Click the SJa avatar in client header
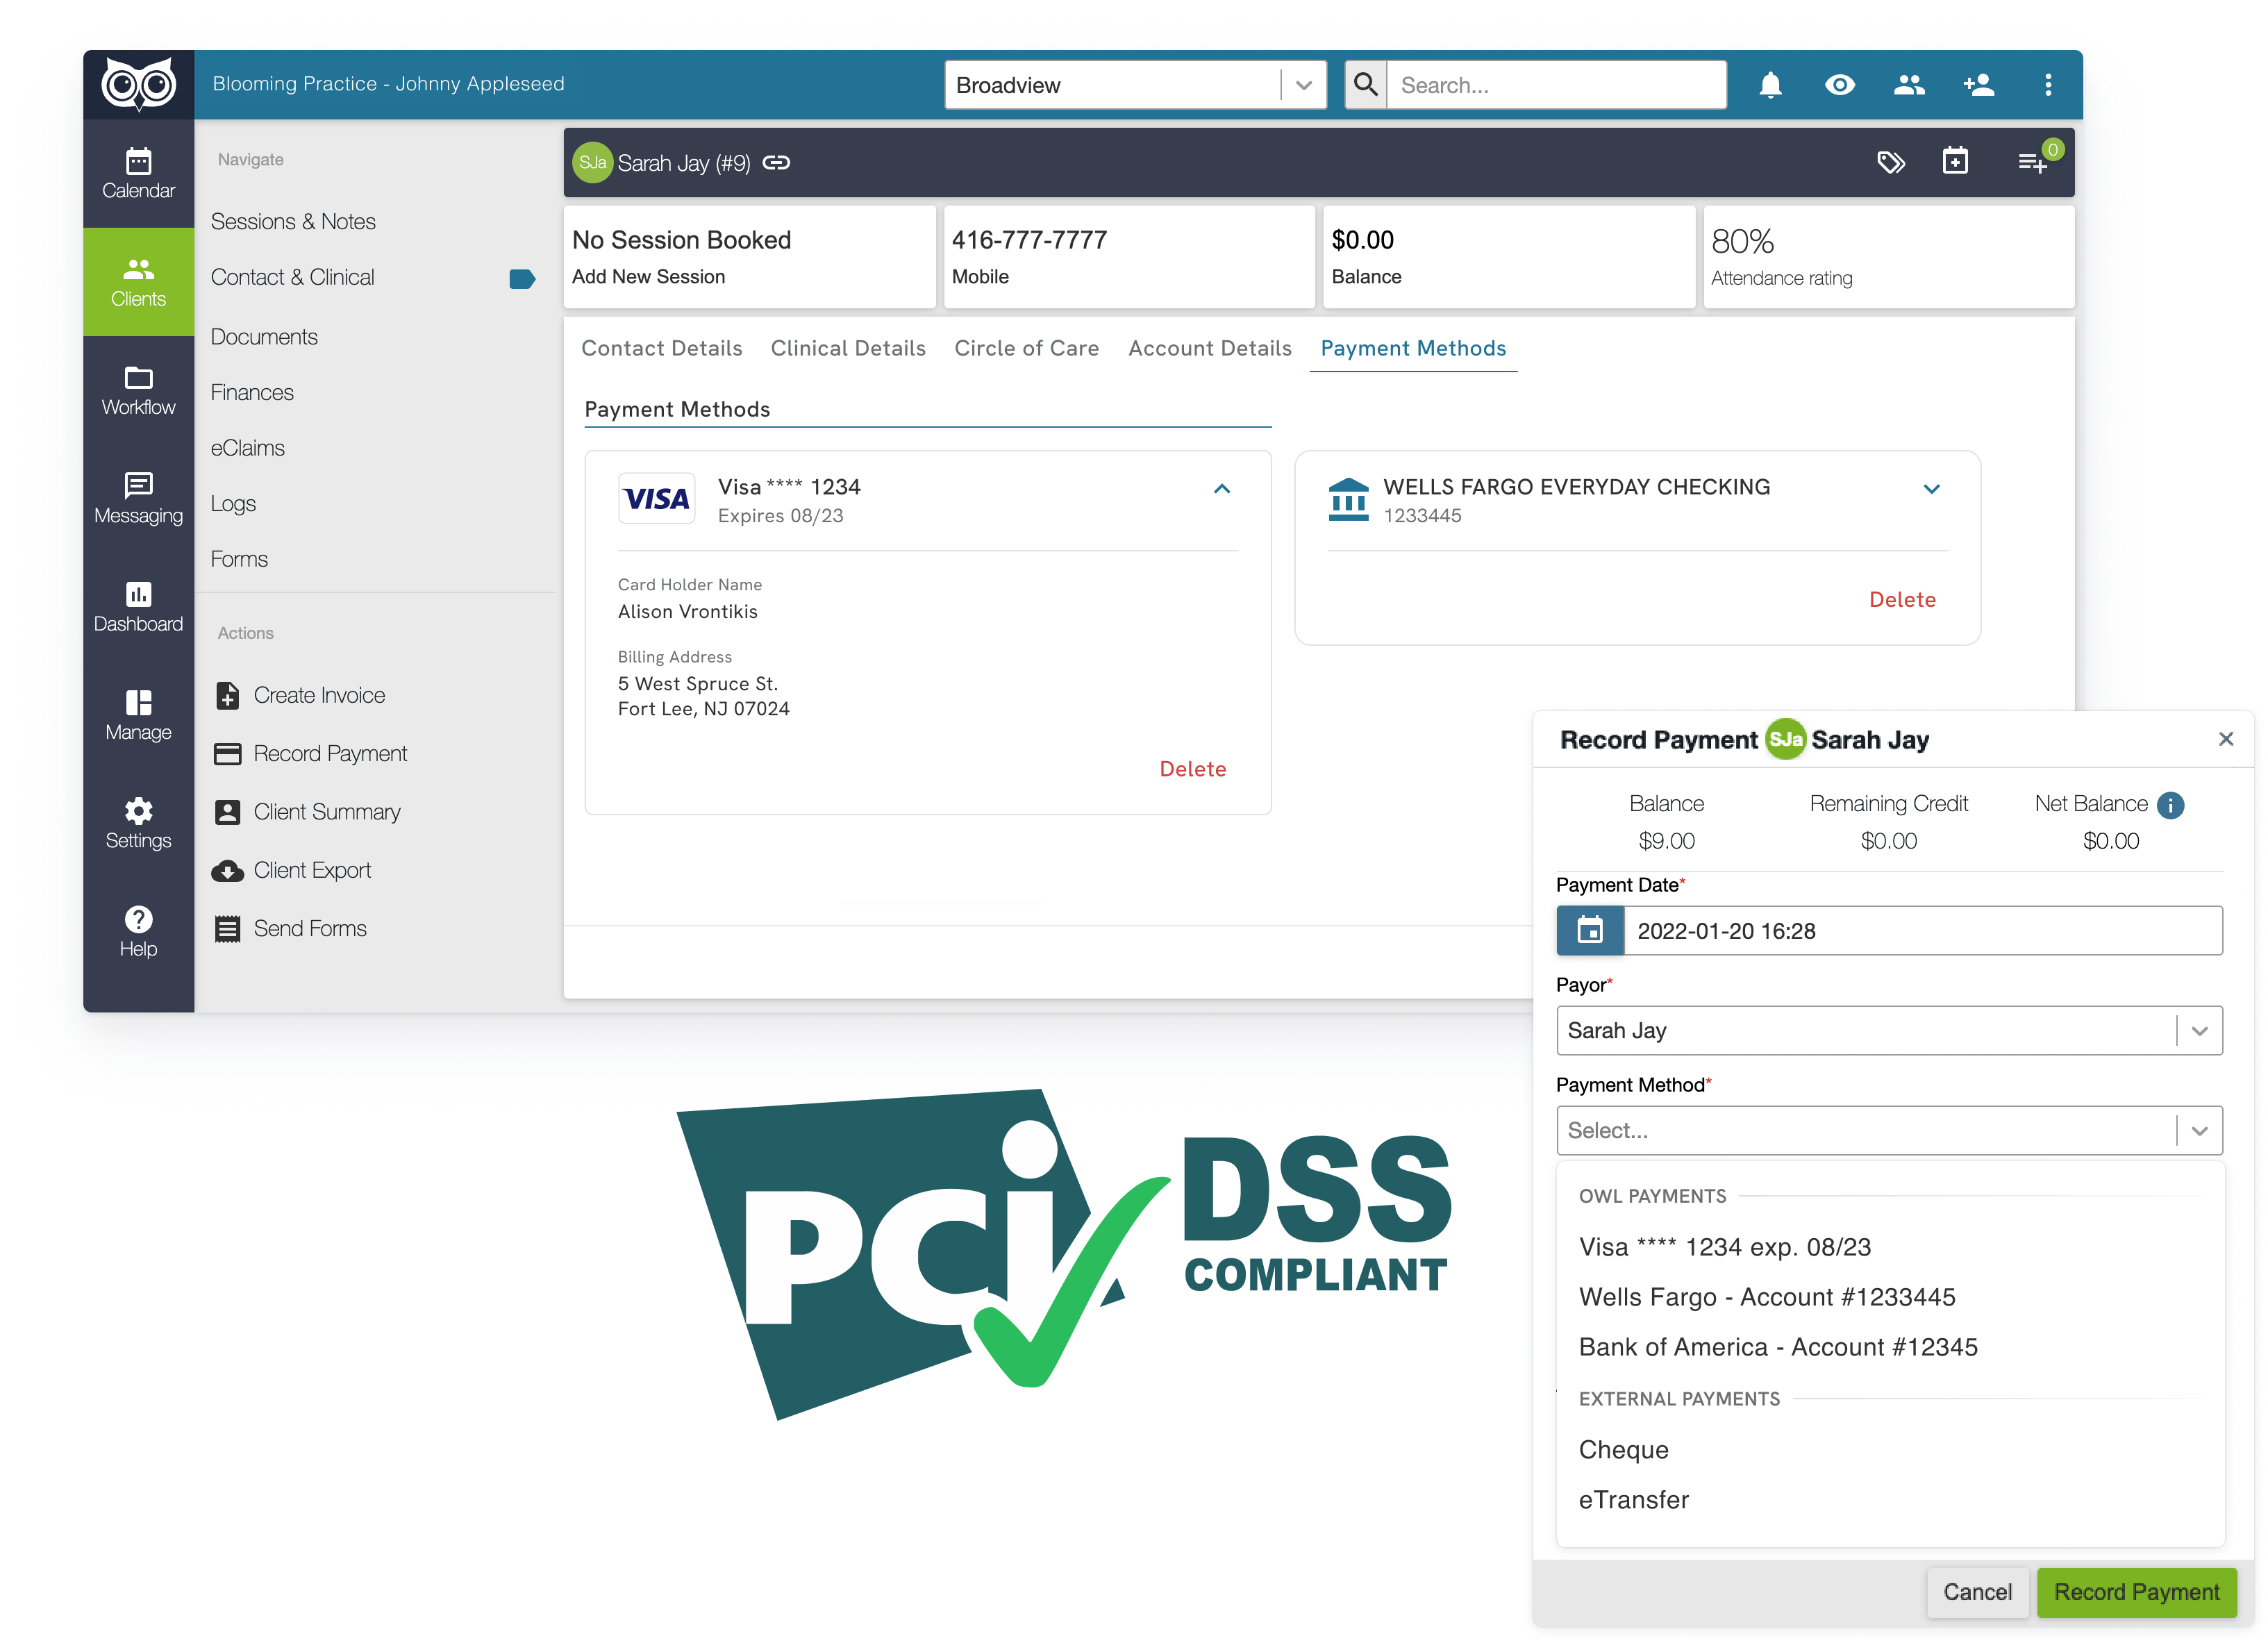 593,162
